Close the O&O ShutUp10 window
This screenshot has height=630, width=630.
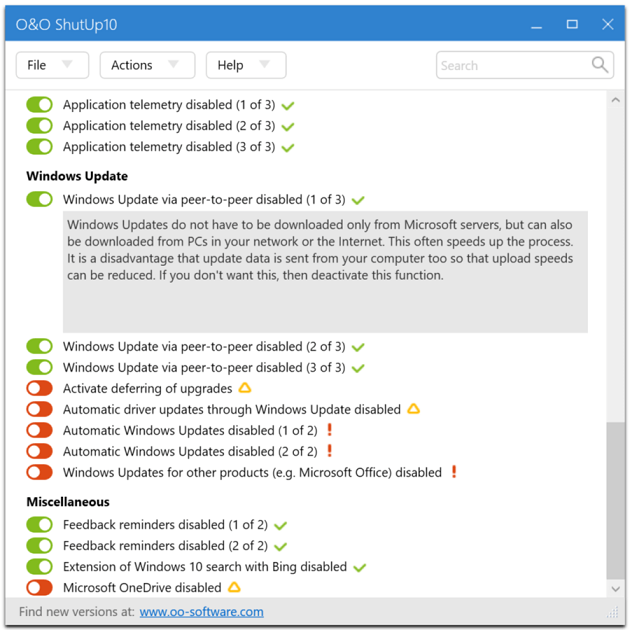[608, 25]
